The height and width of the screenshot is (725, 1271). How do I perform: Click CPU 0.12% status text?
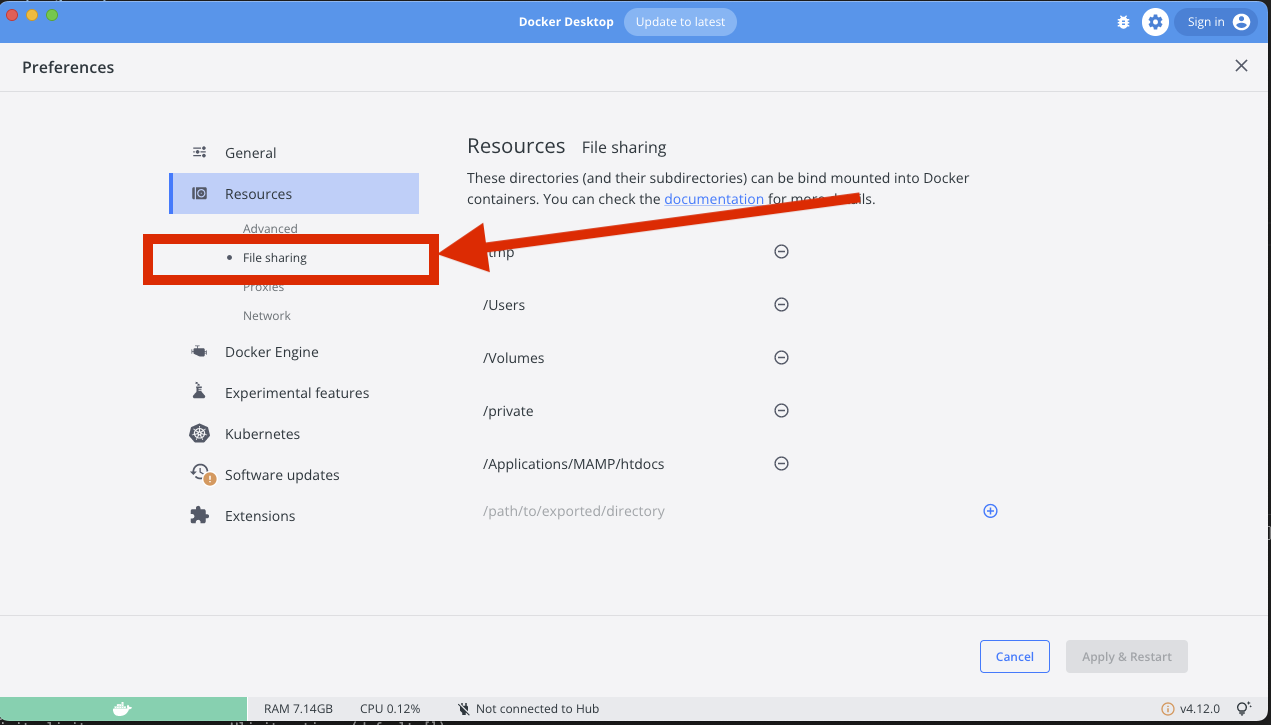(x=390, y=709)
